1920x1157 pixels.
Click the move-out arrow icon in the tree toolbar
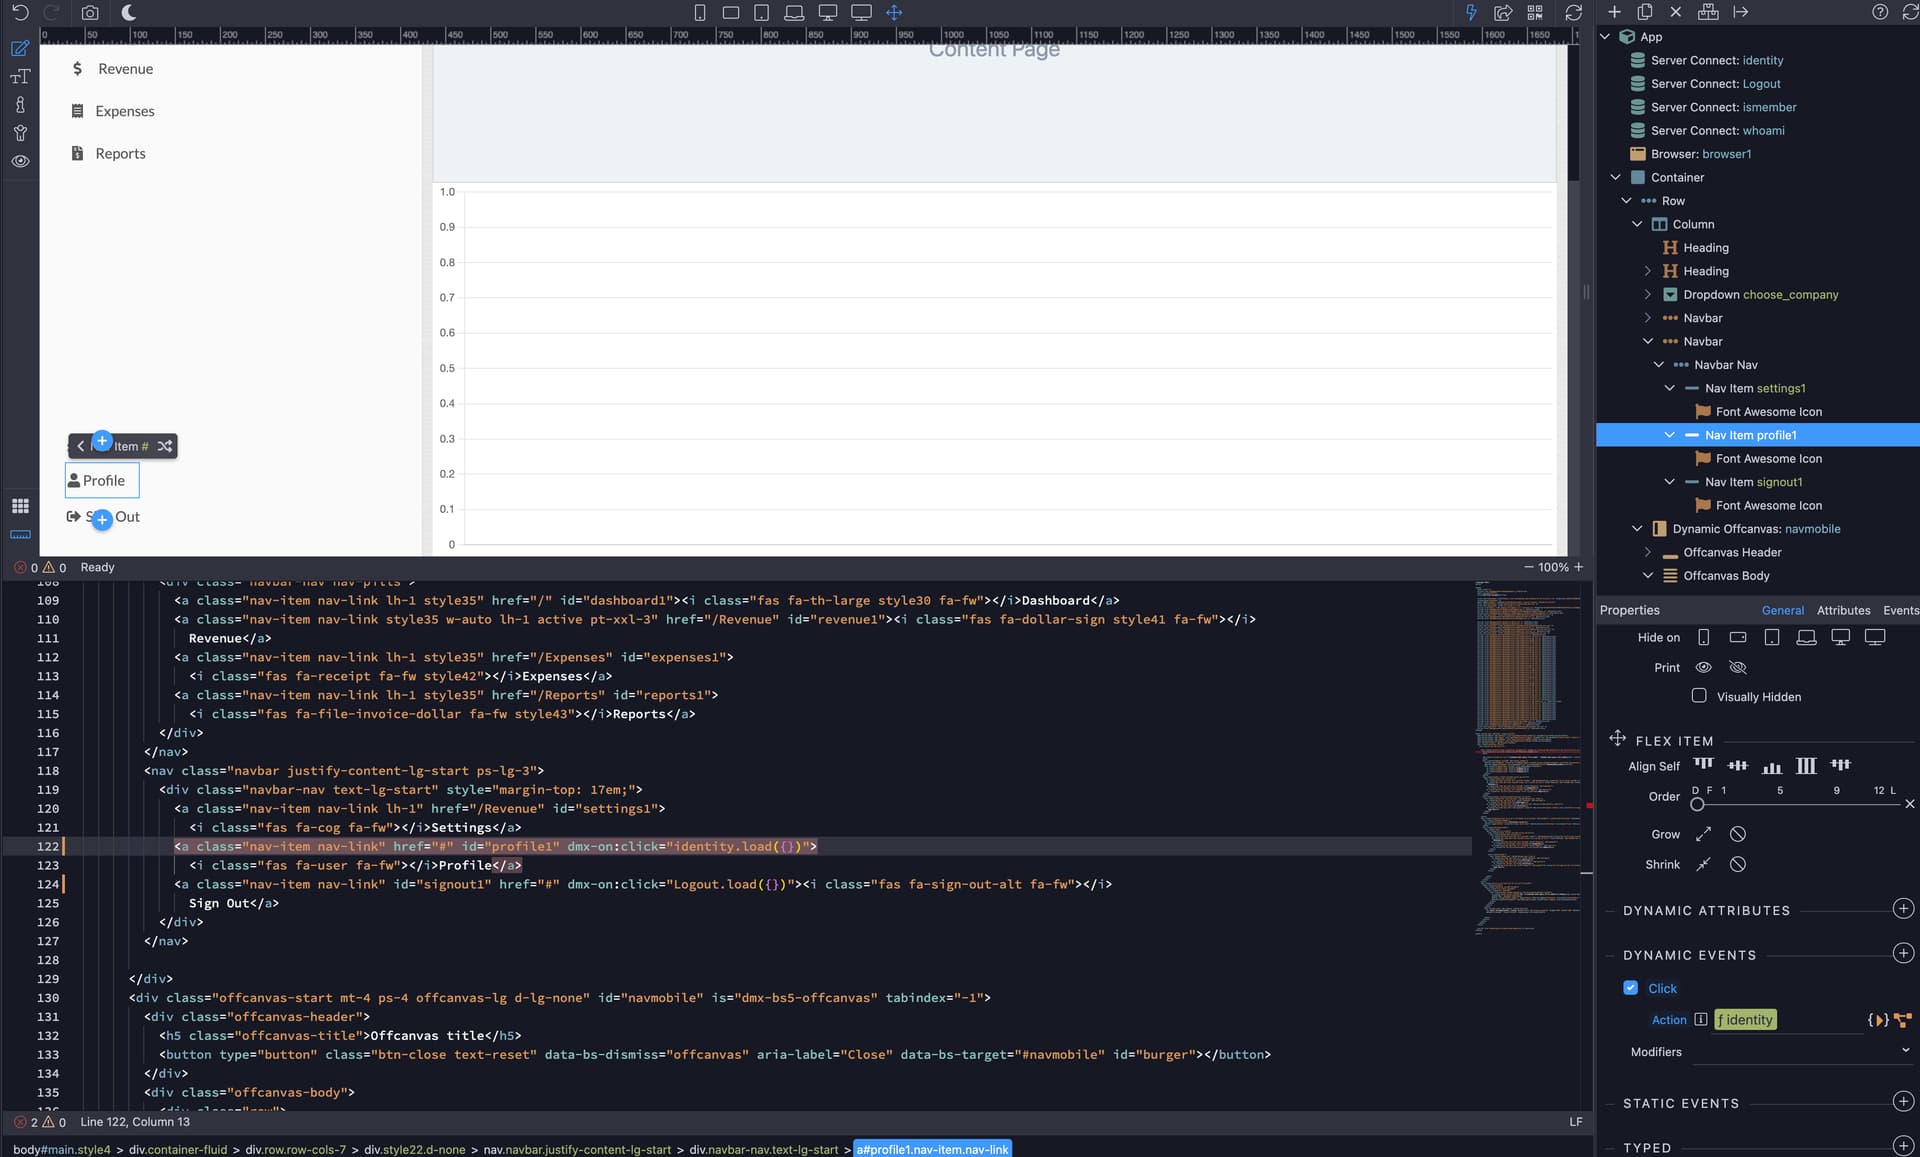[x=1741, y=12]
